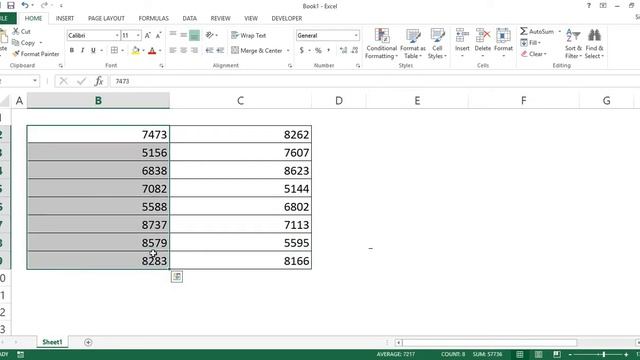Increase font size with the large A icon

point(148,36)
